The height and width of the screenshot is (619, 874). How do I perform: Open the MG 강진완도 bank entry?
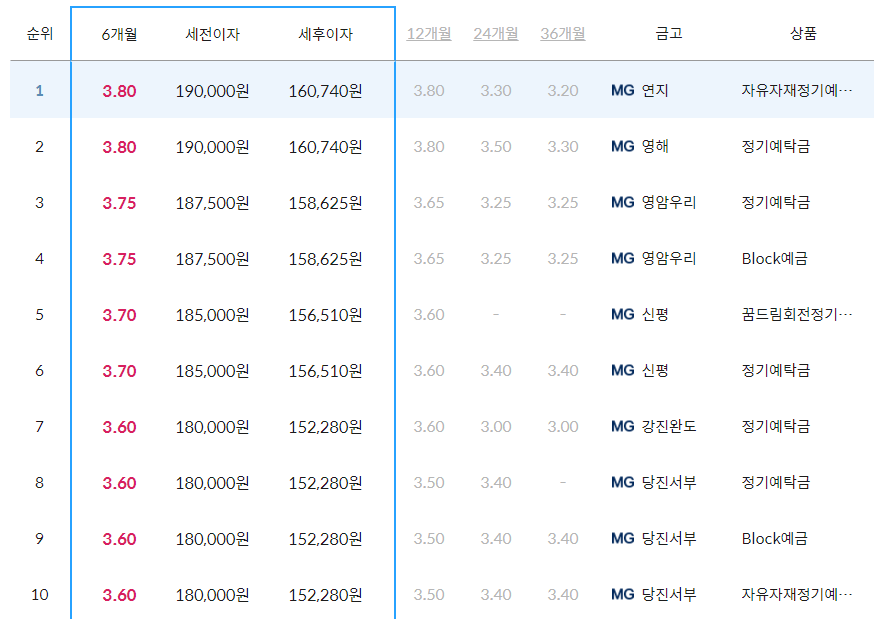pyautogui.click(x=653, y=426)
